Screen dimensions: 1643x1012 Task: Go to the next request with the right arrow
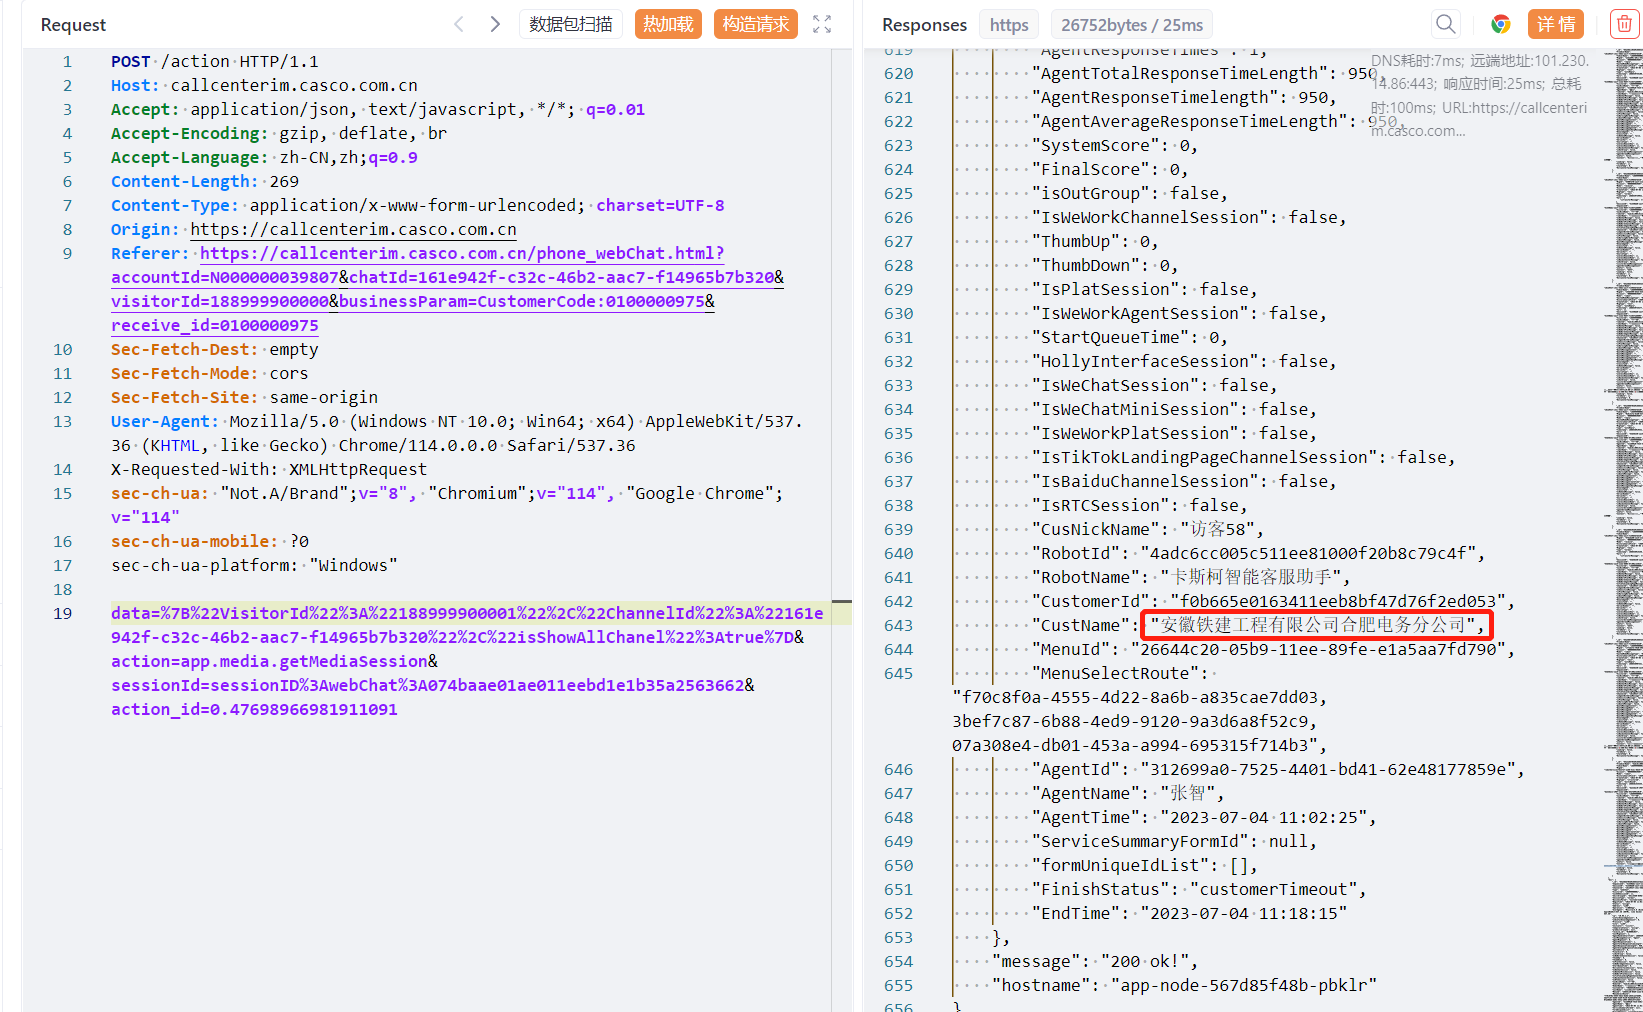coord(494,24)
